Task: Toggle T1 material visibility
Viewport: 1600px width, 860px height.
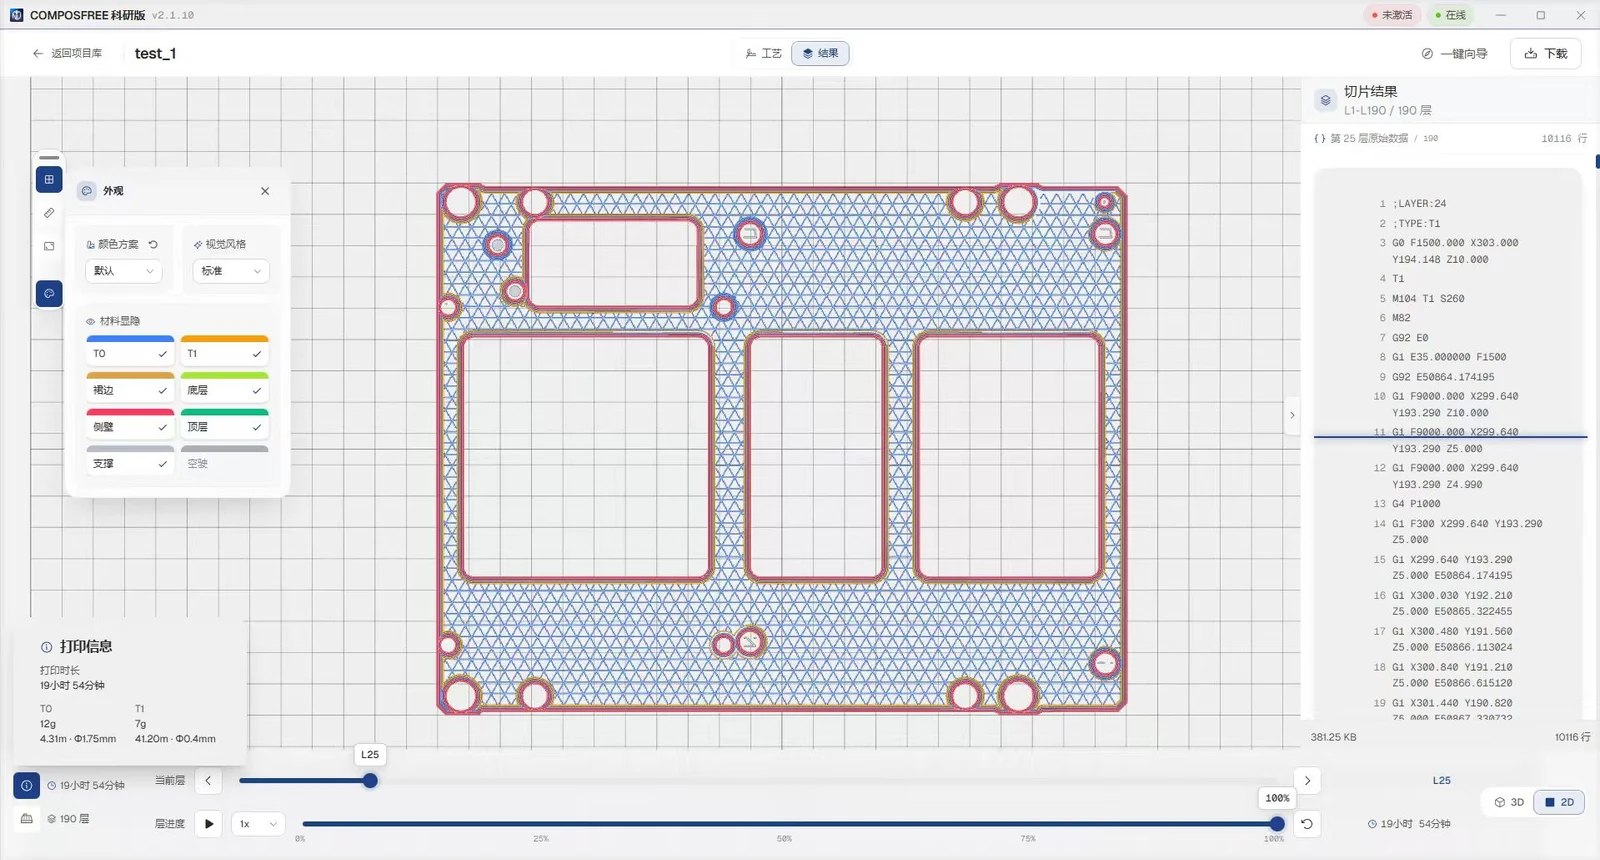Action: (225, 353)
